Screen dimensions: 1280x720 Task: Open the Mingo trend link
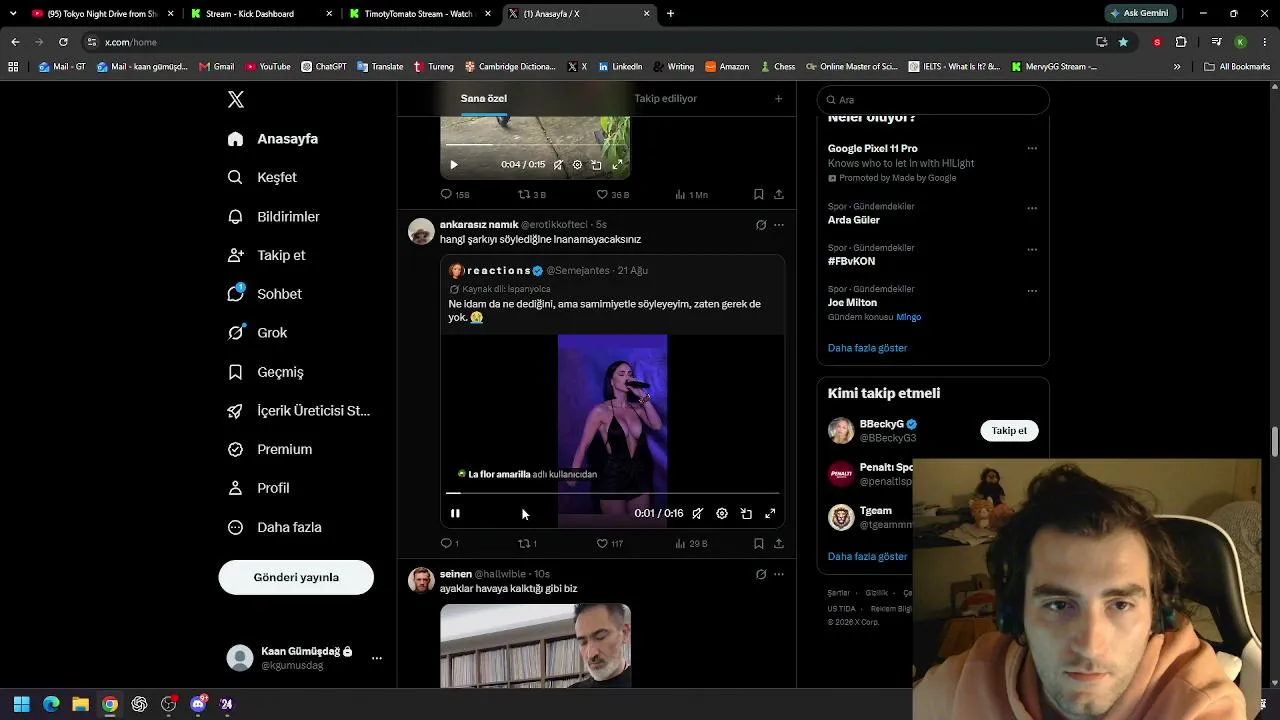(x=908, y=317)
